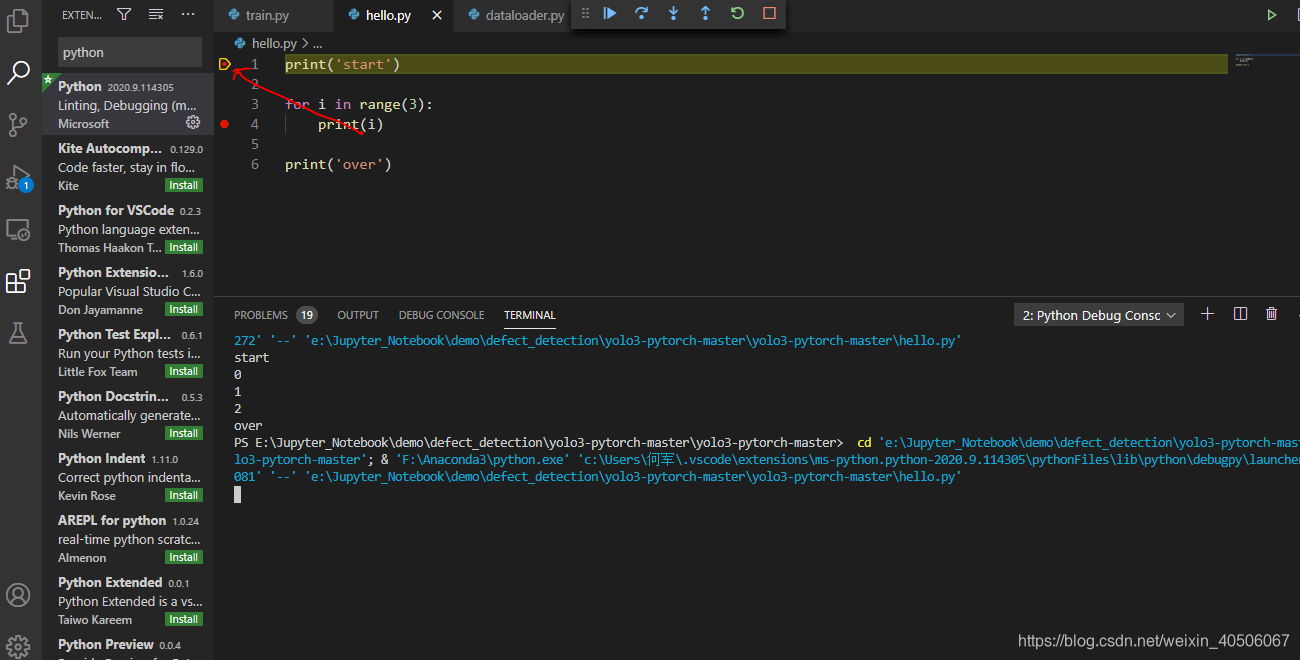Clear extensions search results icon

[156, 14]
